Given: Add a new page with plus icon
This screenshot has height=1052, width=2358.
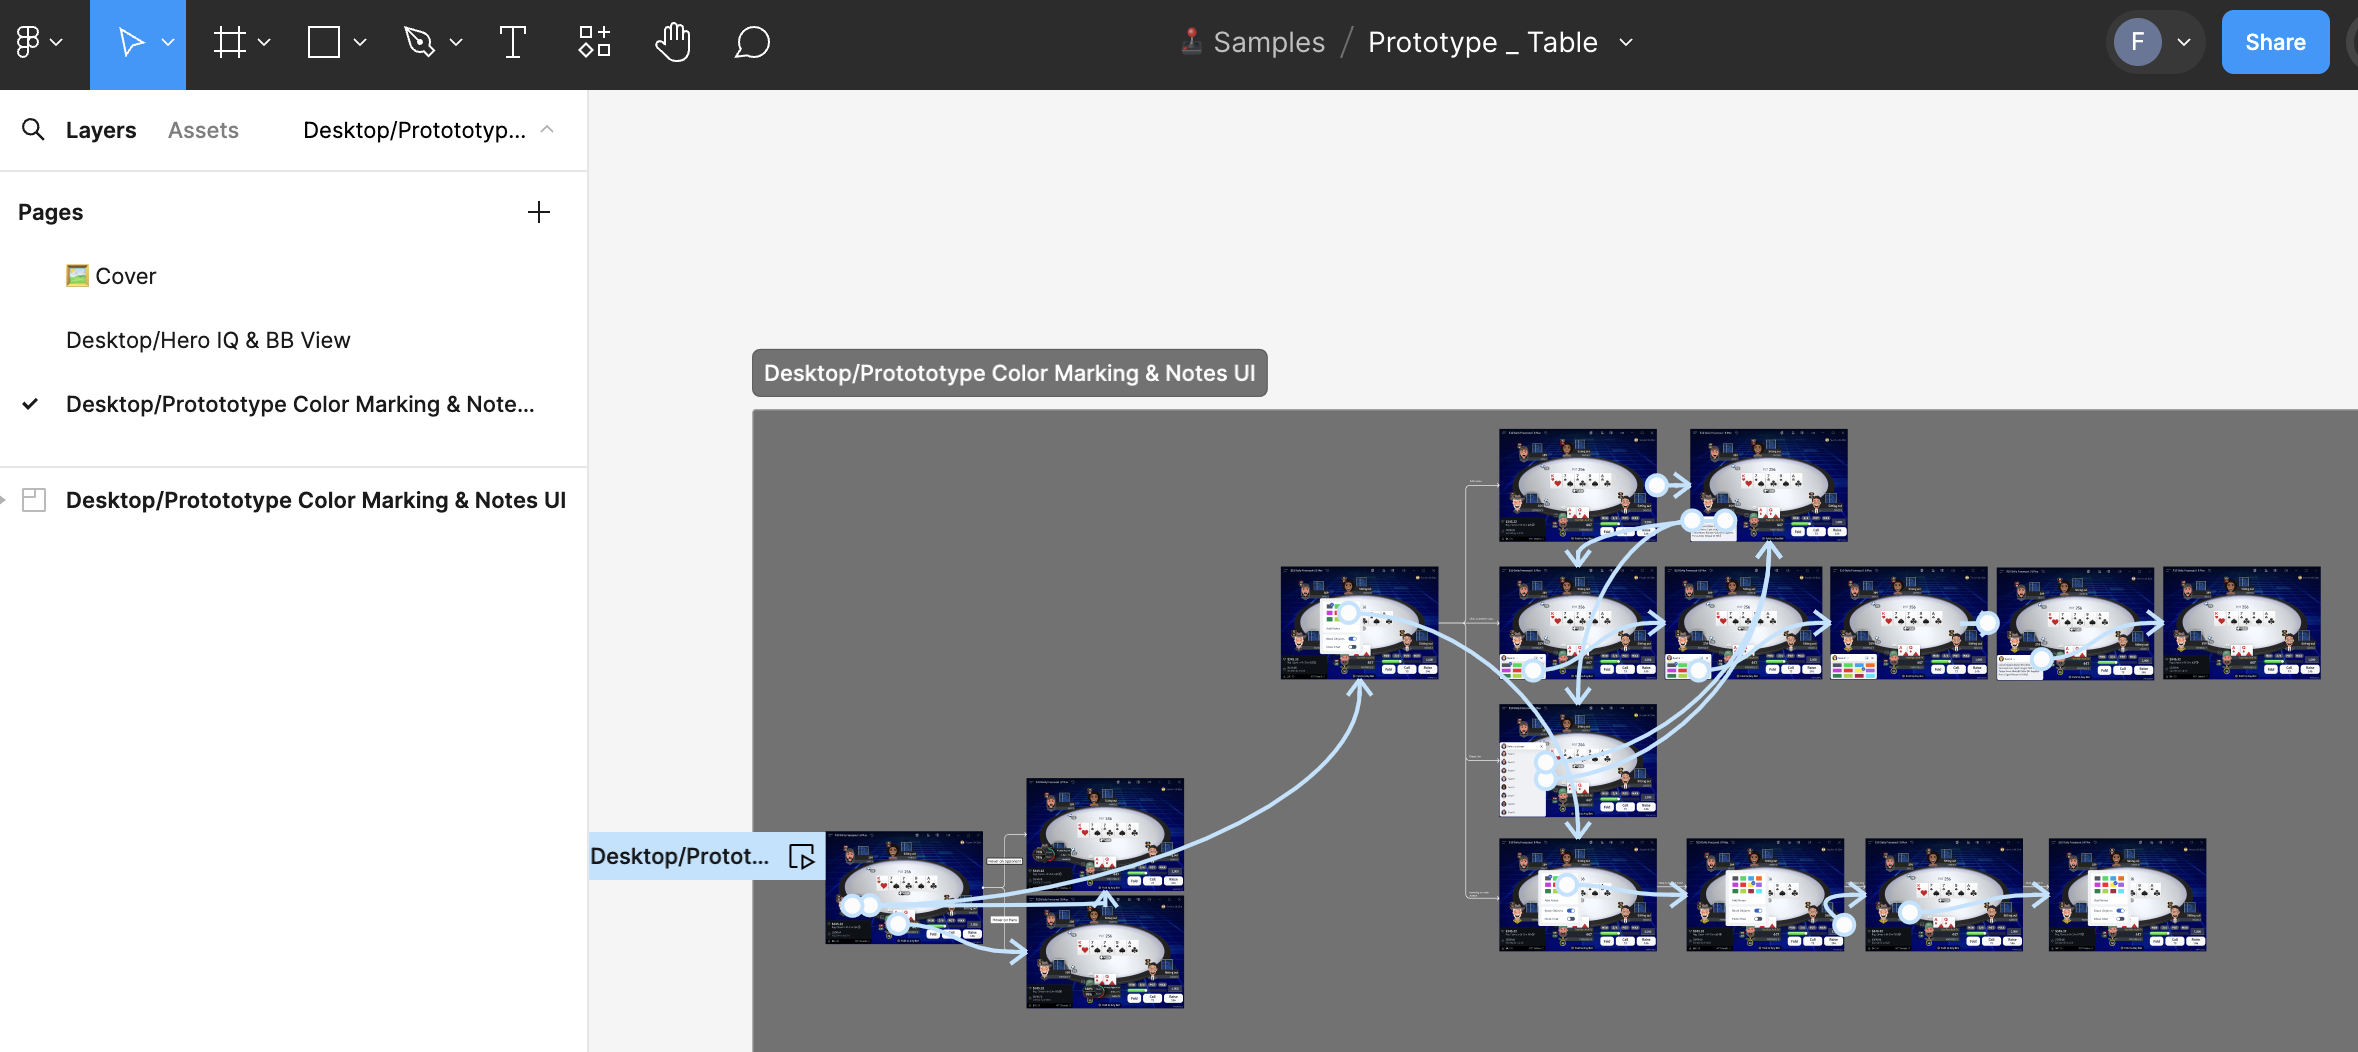Looking at the screenshot, I should 538,212.
